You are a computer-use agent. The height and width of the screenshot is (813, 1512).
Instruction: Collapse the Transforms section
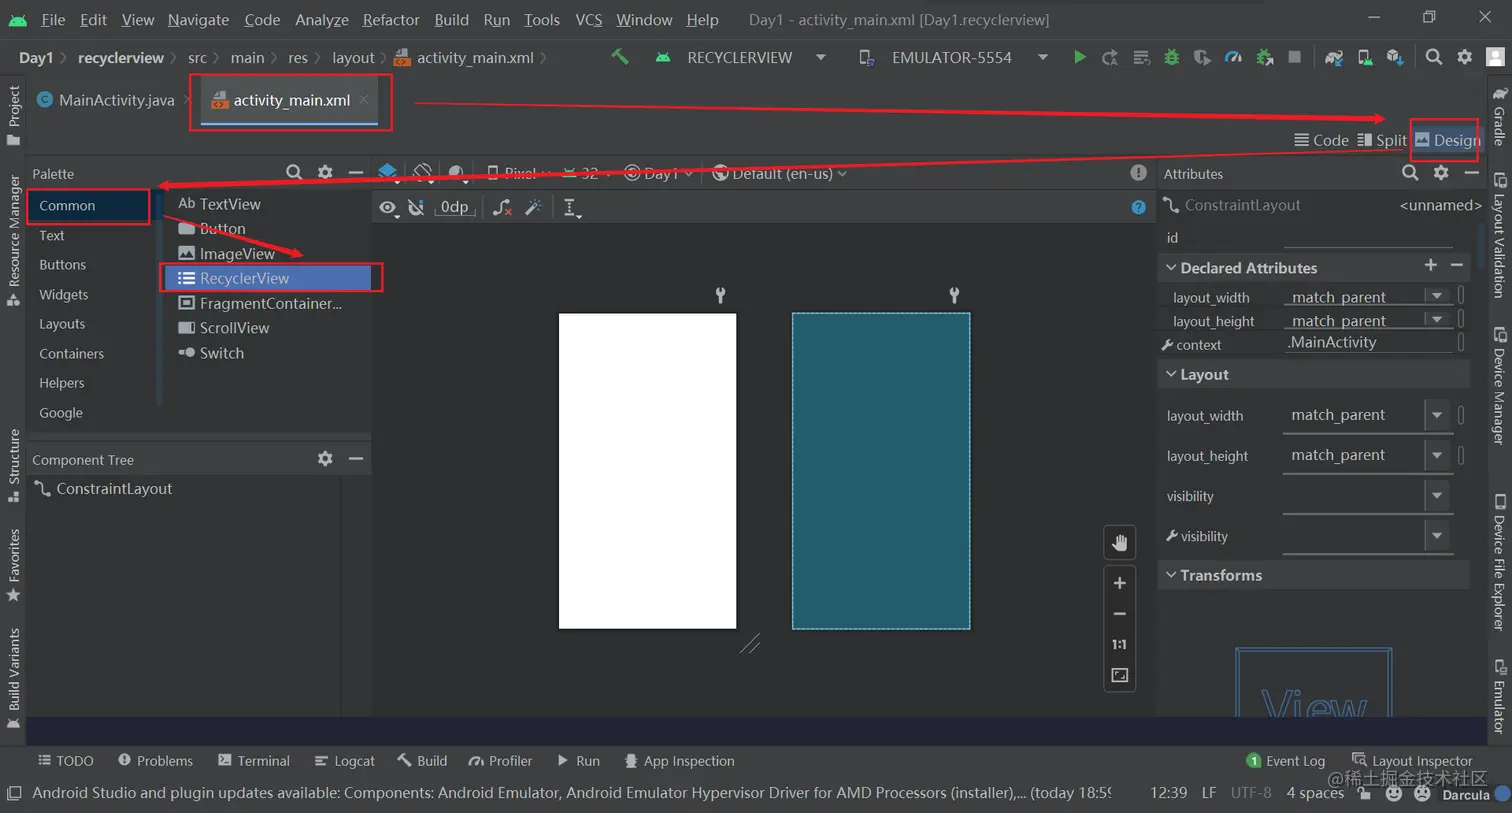(x=1171, y=575)
